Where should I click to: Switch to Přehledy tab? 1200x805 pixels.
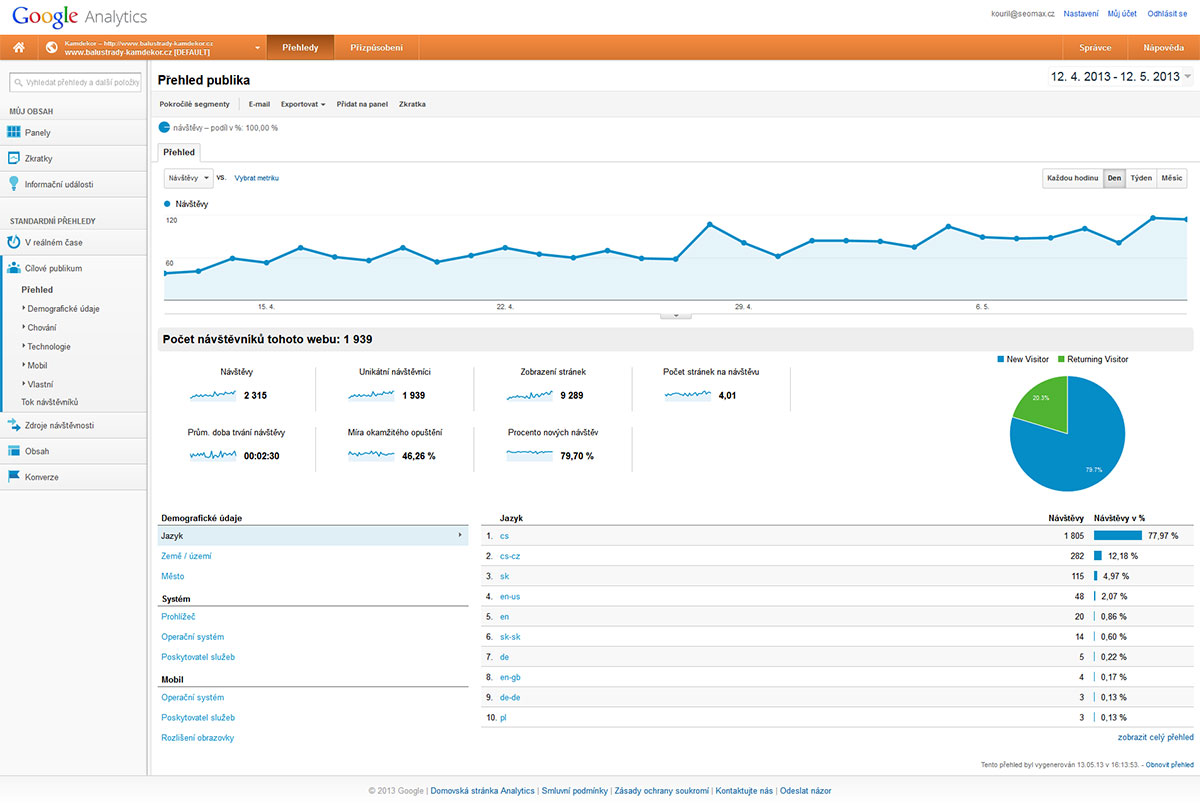pos(300,48)
